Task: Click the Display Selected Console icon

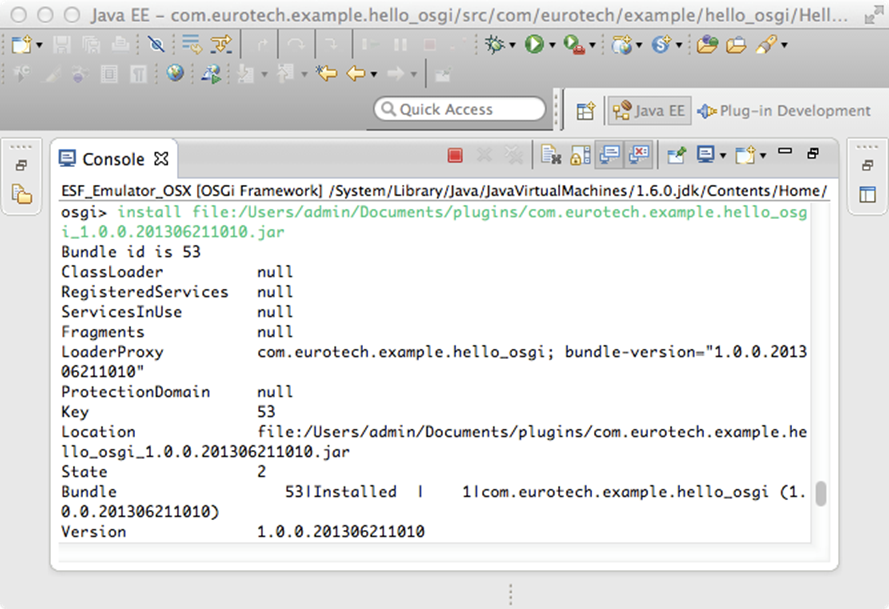Action: [706, 155]
